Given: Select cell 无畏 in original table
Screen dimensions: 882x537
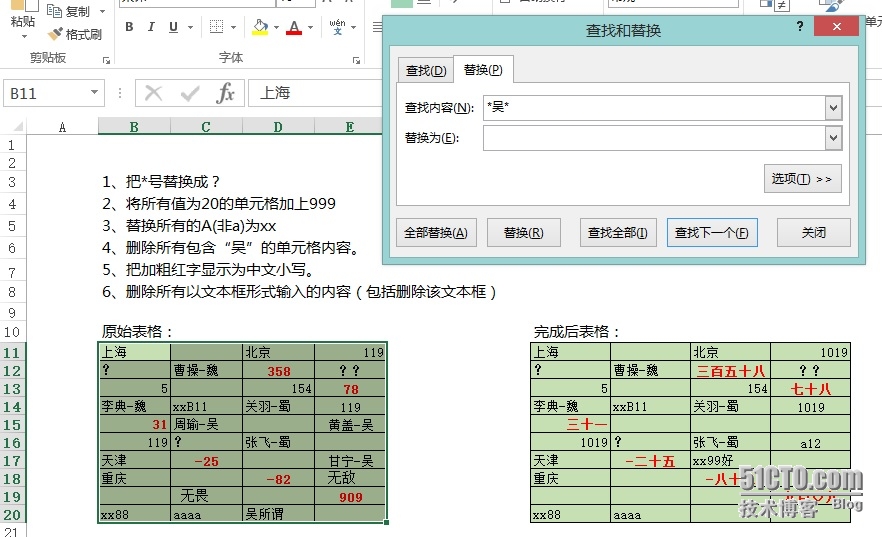Looking at the screenshot, I should point(206,496).
